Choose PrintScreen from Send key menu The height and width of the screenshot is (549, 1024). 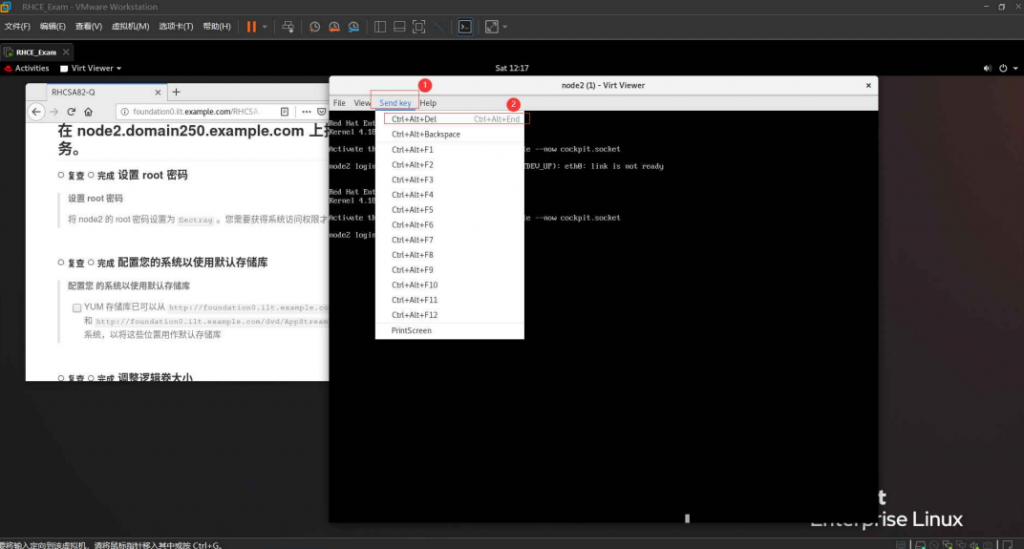pos(449,330)
